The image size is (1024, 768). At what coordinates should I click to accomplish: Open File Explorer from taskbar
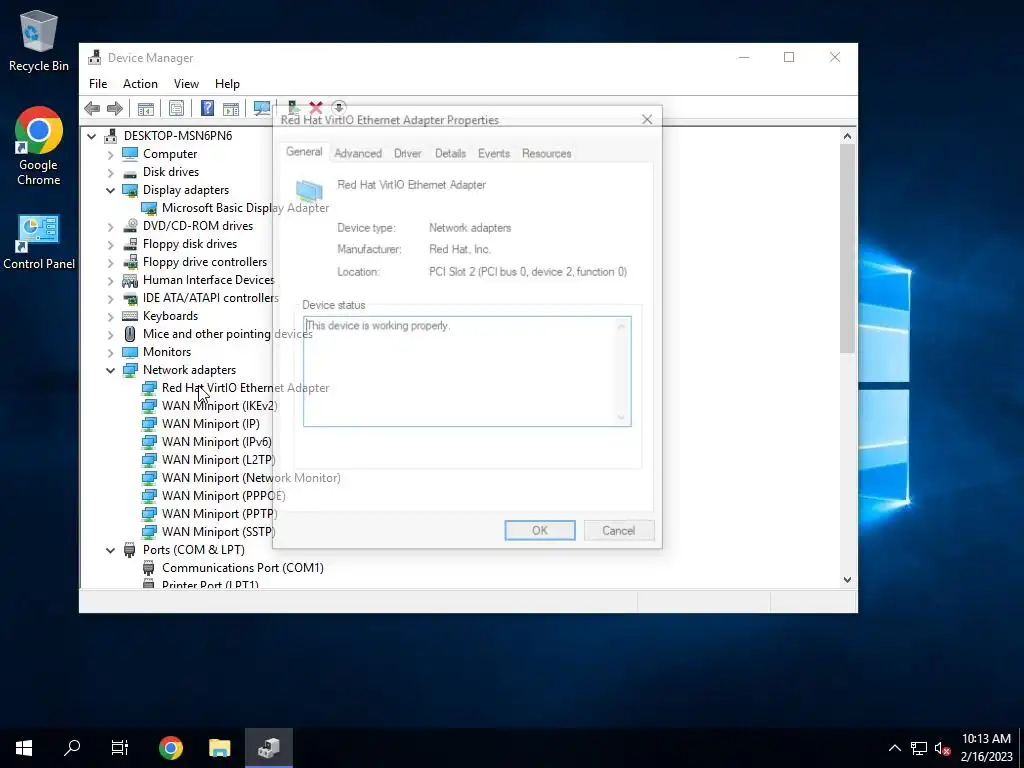coord(219,748)
